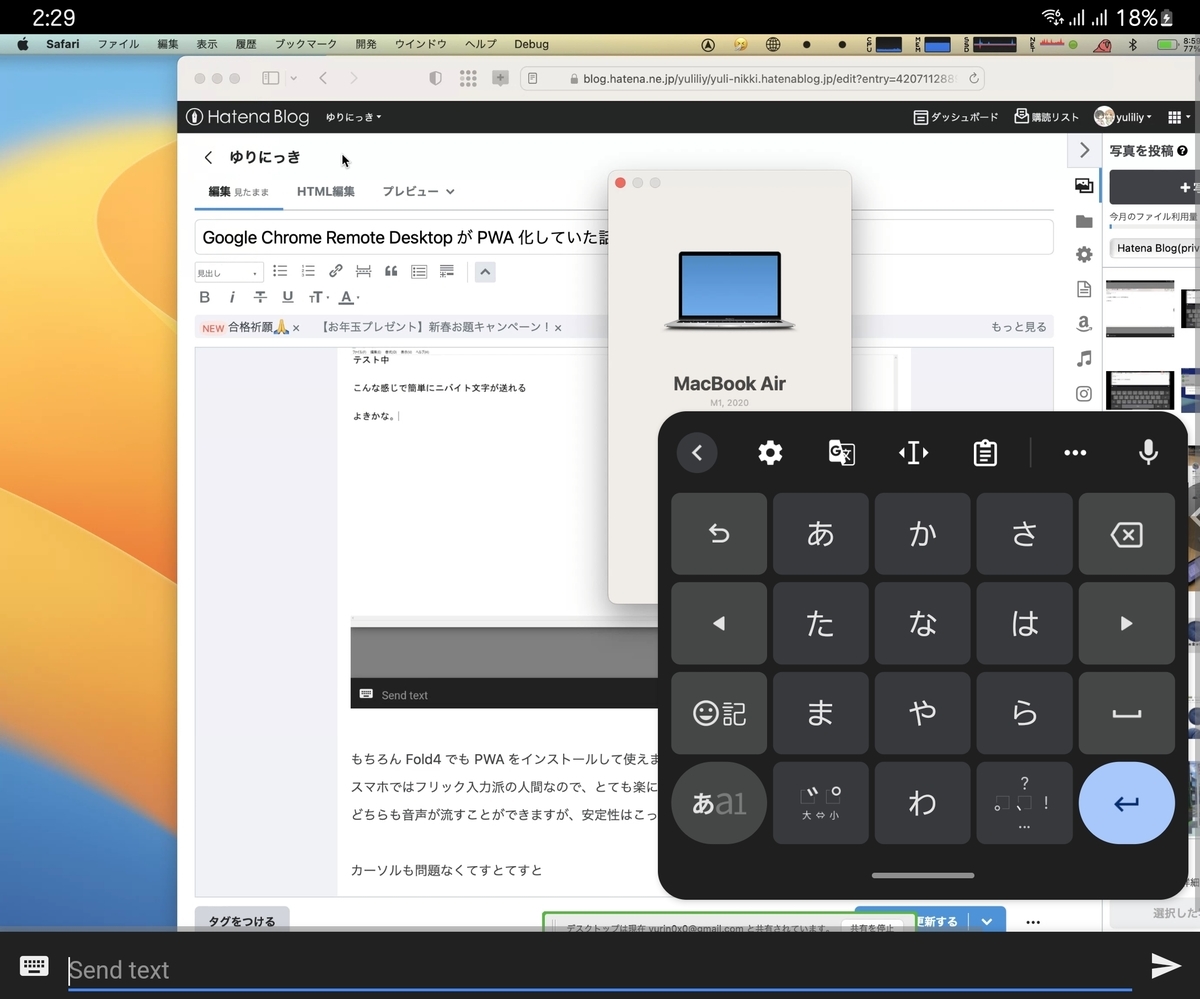Open ゆりにっき blog switcher in Hatena header
The height and width of the screenshot is (999, 1200).
[353, 117]
